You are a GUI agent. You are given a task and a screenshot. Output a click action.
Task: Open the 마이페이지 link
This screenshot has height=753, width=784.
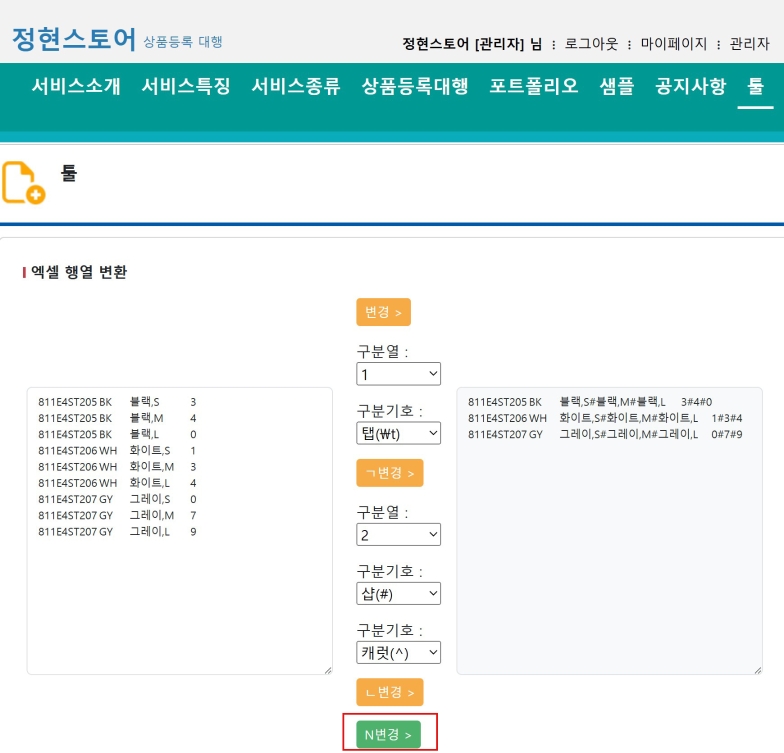pos(673,44)
